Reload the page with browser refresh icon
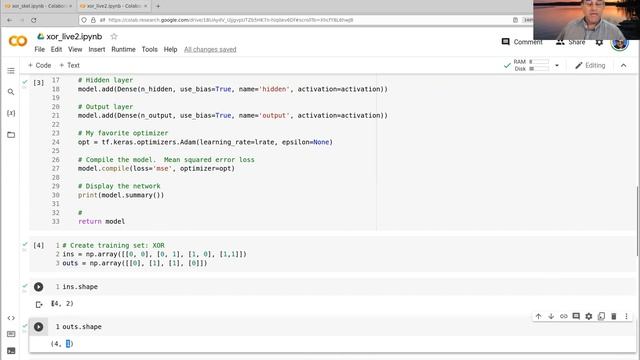Screen dimensions: 640x360 click(34, 20)
